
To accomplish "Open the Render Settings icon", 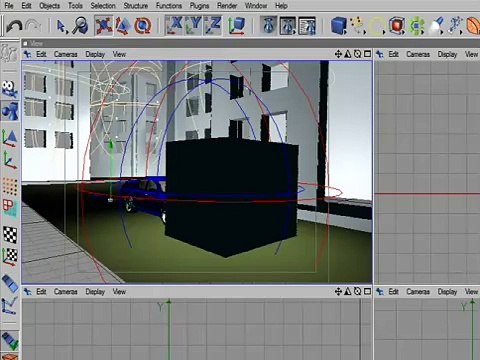I will [307, 25].
